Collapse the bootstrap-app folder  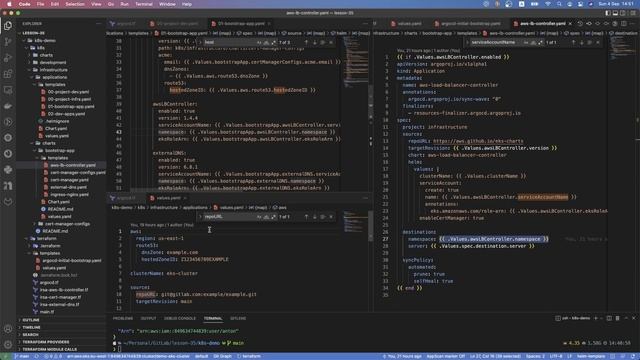coord(60,150)
